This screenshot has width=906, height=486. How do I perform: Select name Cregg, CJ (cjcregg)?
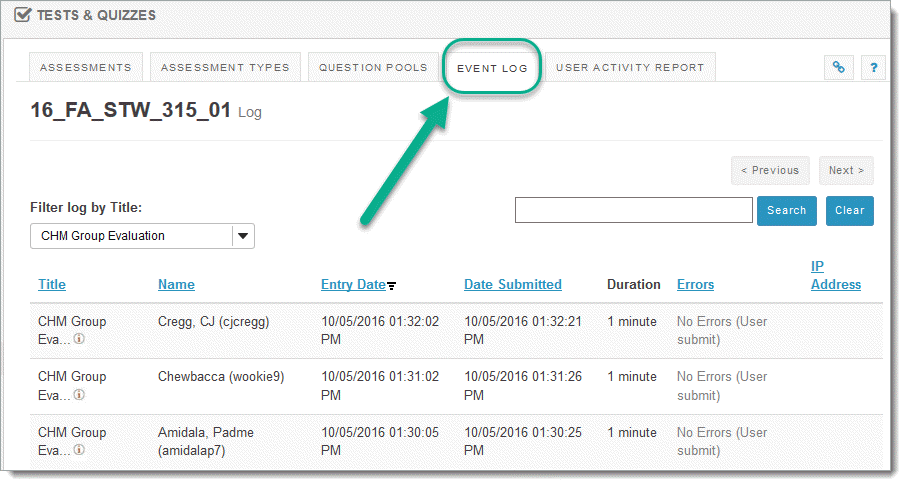pyautogui.click(x=214, y=321)
